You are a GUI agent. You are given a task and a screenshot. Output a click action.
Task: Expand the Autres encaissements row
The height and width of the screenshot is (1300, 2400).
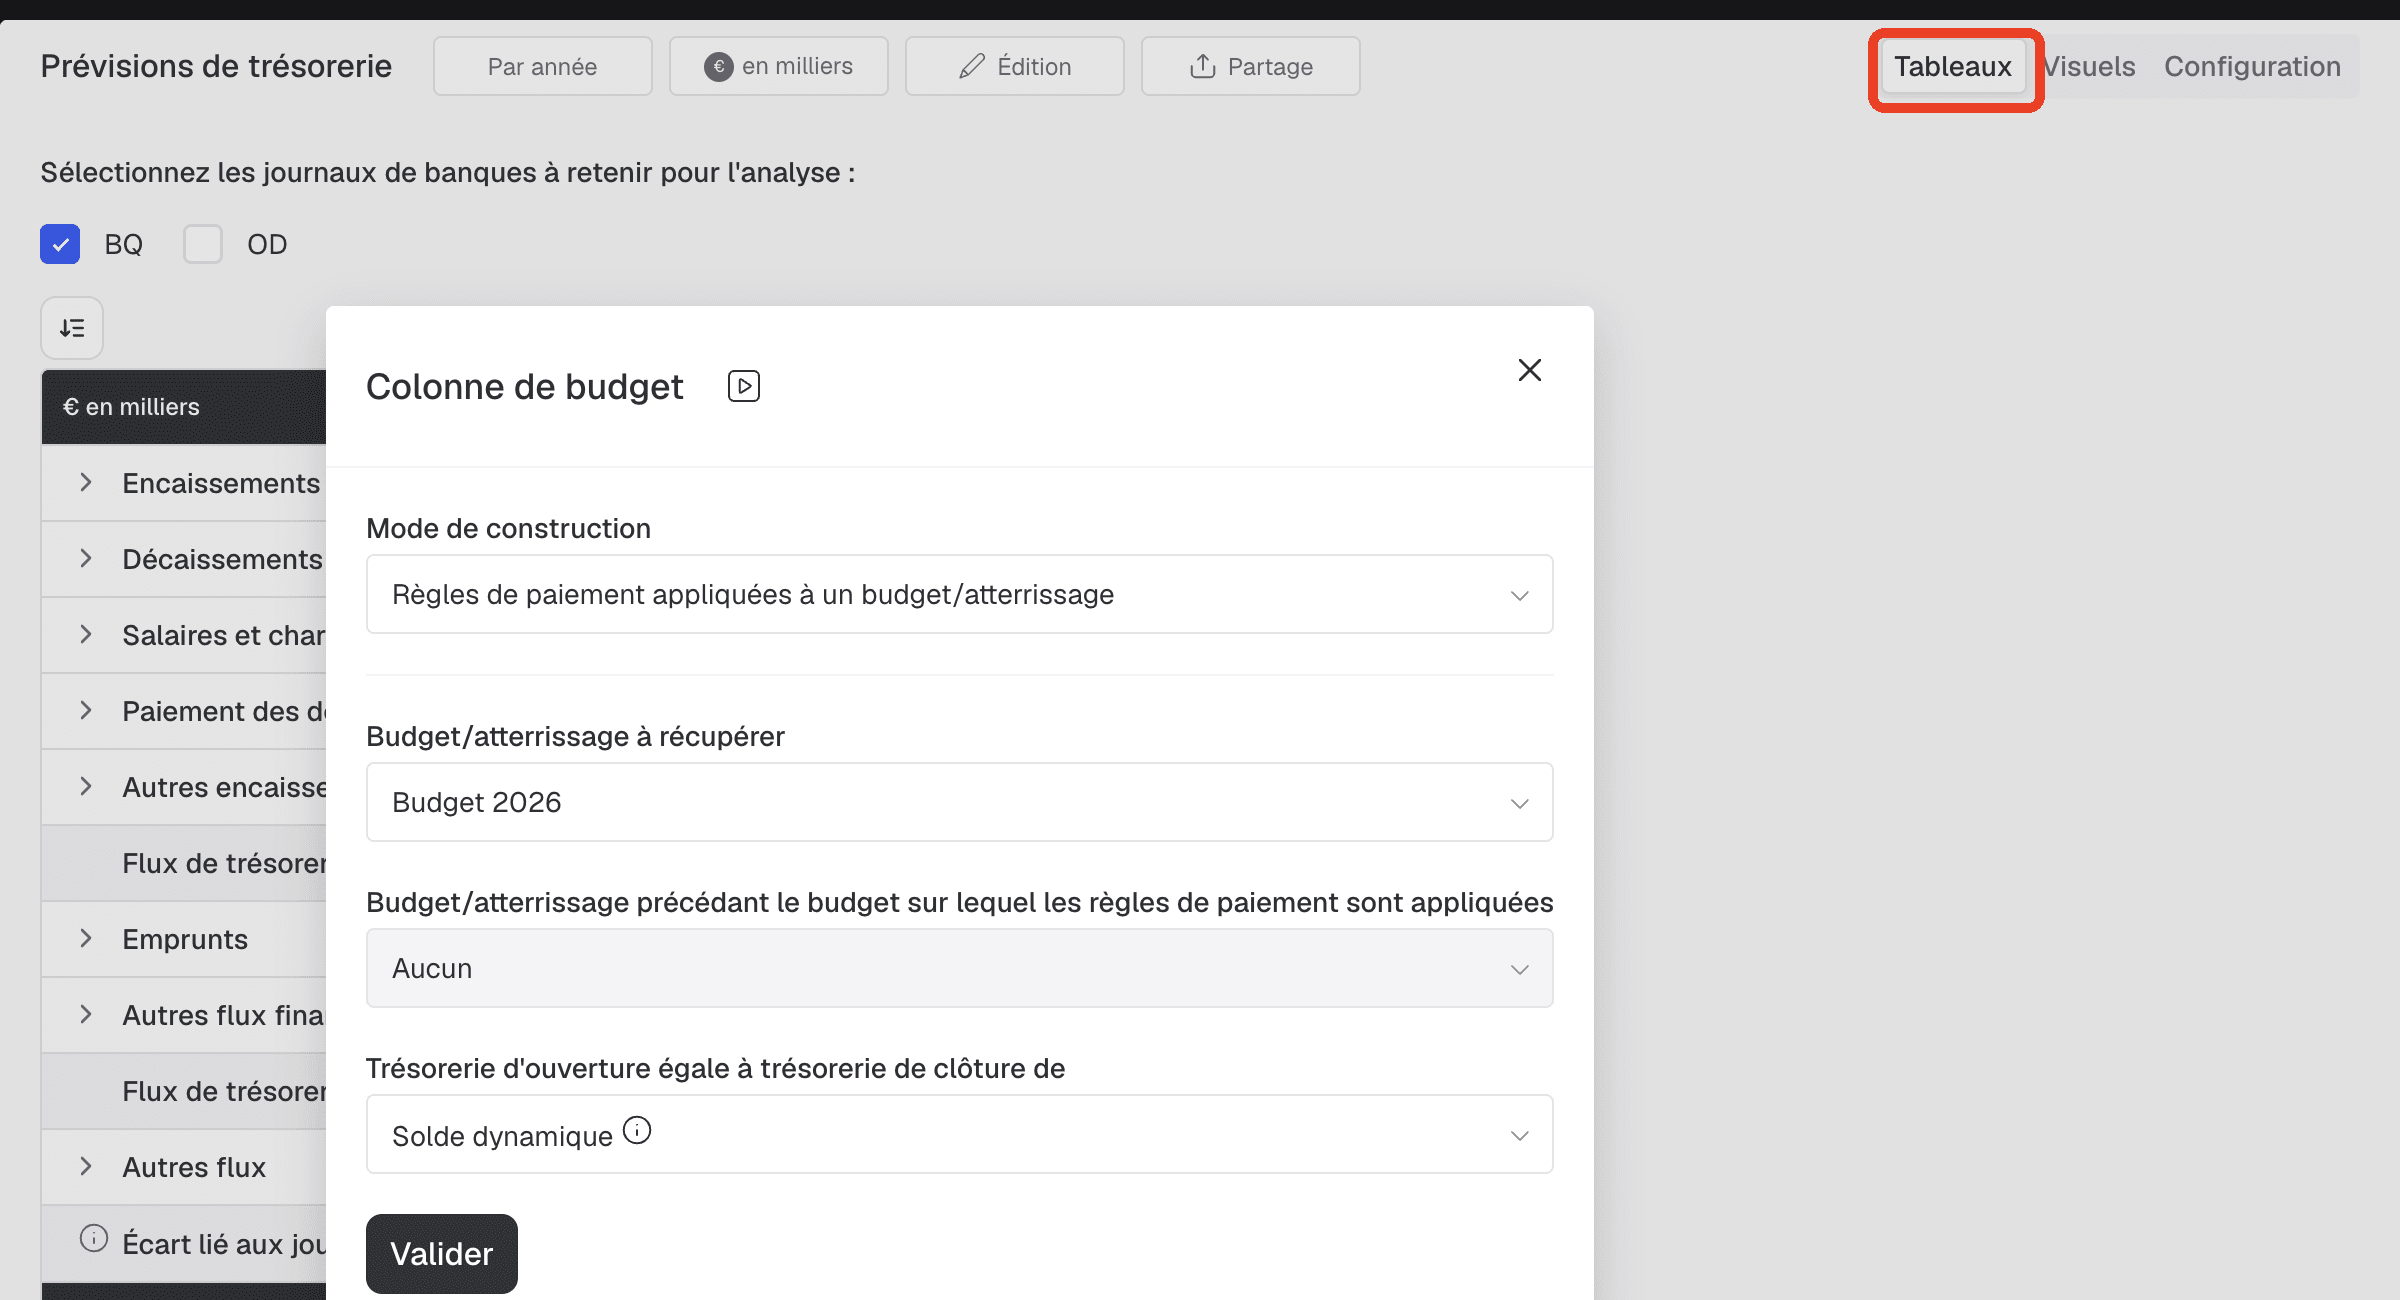(86, 786)
